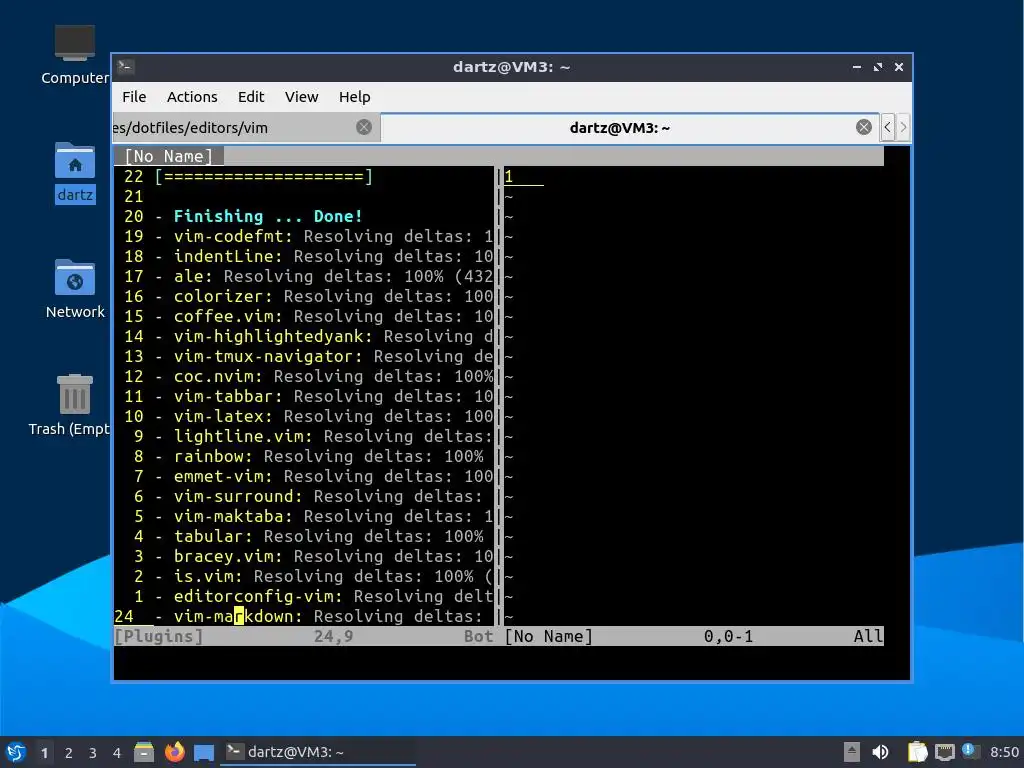
Task: Select the dartz@VM3 terminal tab
Action: [629, 127]
